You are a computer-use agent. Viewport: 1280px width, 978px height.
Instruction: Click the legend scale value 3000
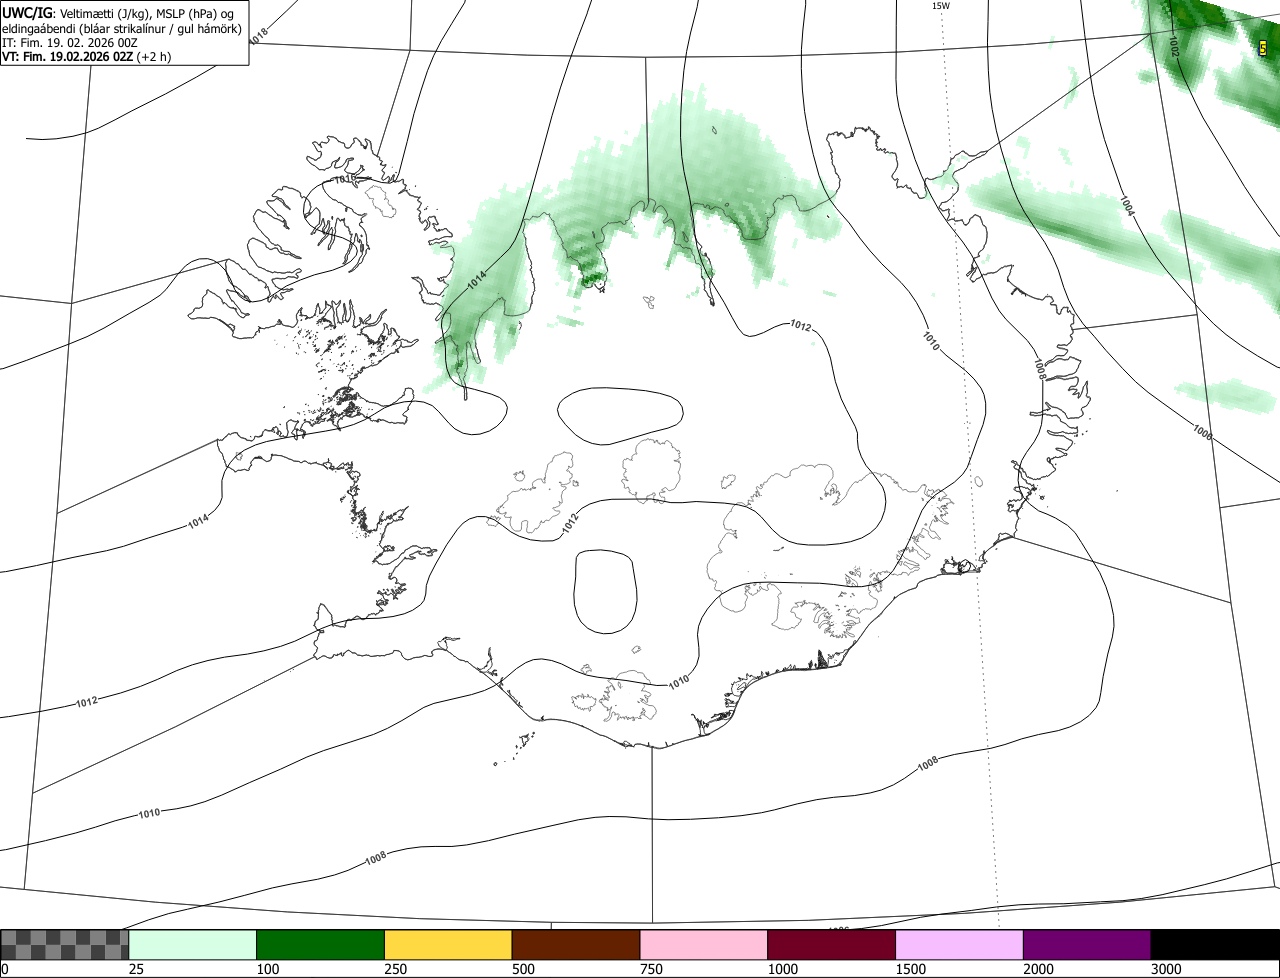tap(1166, 969)
